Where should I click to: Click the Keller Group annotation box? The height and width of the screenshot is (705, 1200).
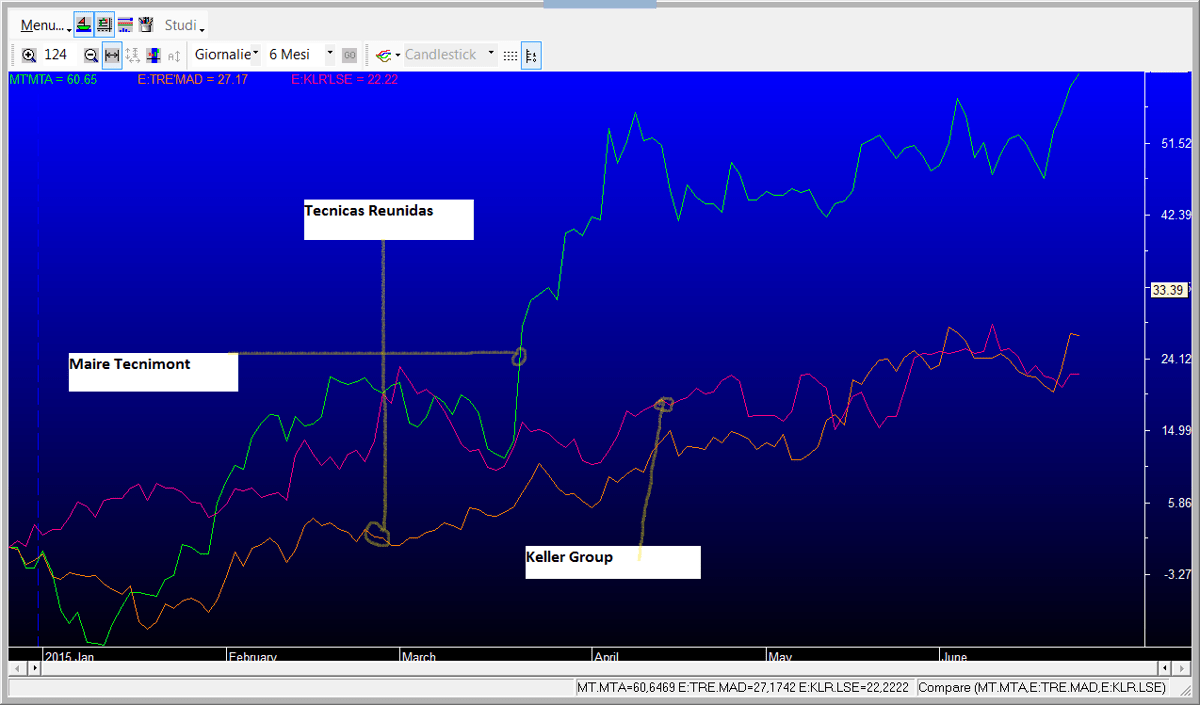613,562
